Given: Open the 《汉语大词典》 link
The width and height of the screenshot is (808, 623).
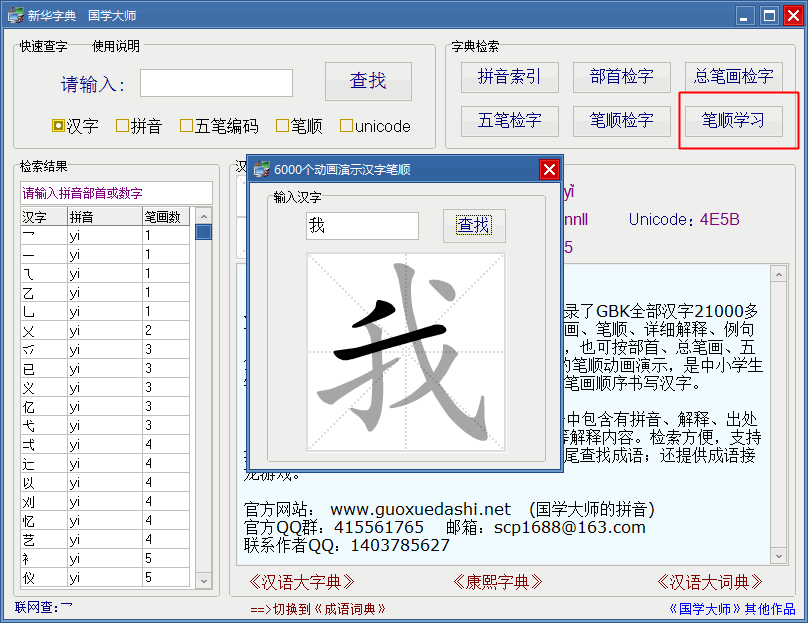Looking at the screenshot, I should pyautogui.click(x=710, y=582).
